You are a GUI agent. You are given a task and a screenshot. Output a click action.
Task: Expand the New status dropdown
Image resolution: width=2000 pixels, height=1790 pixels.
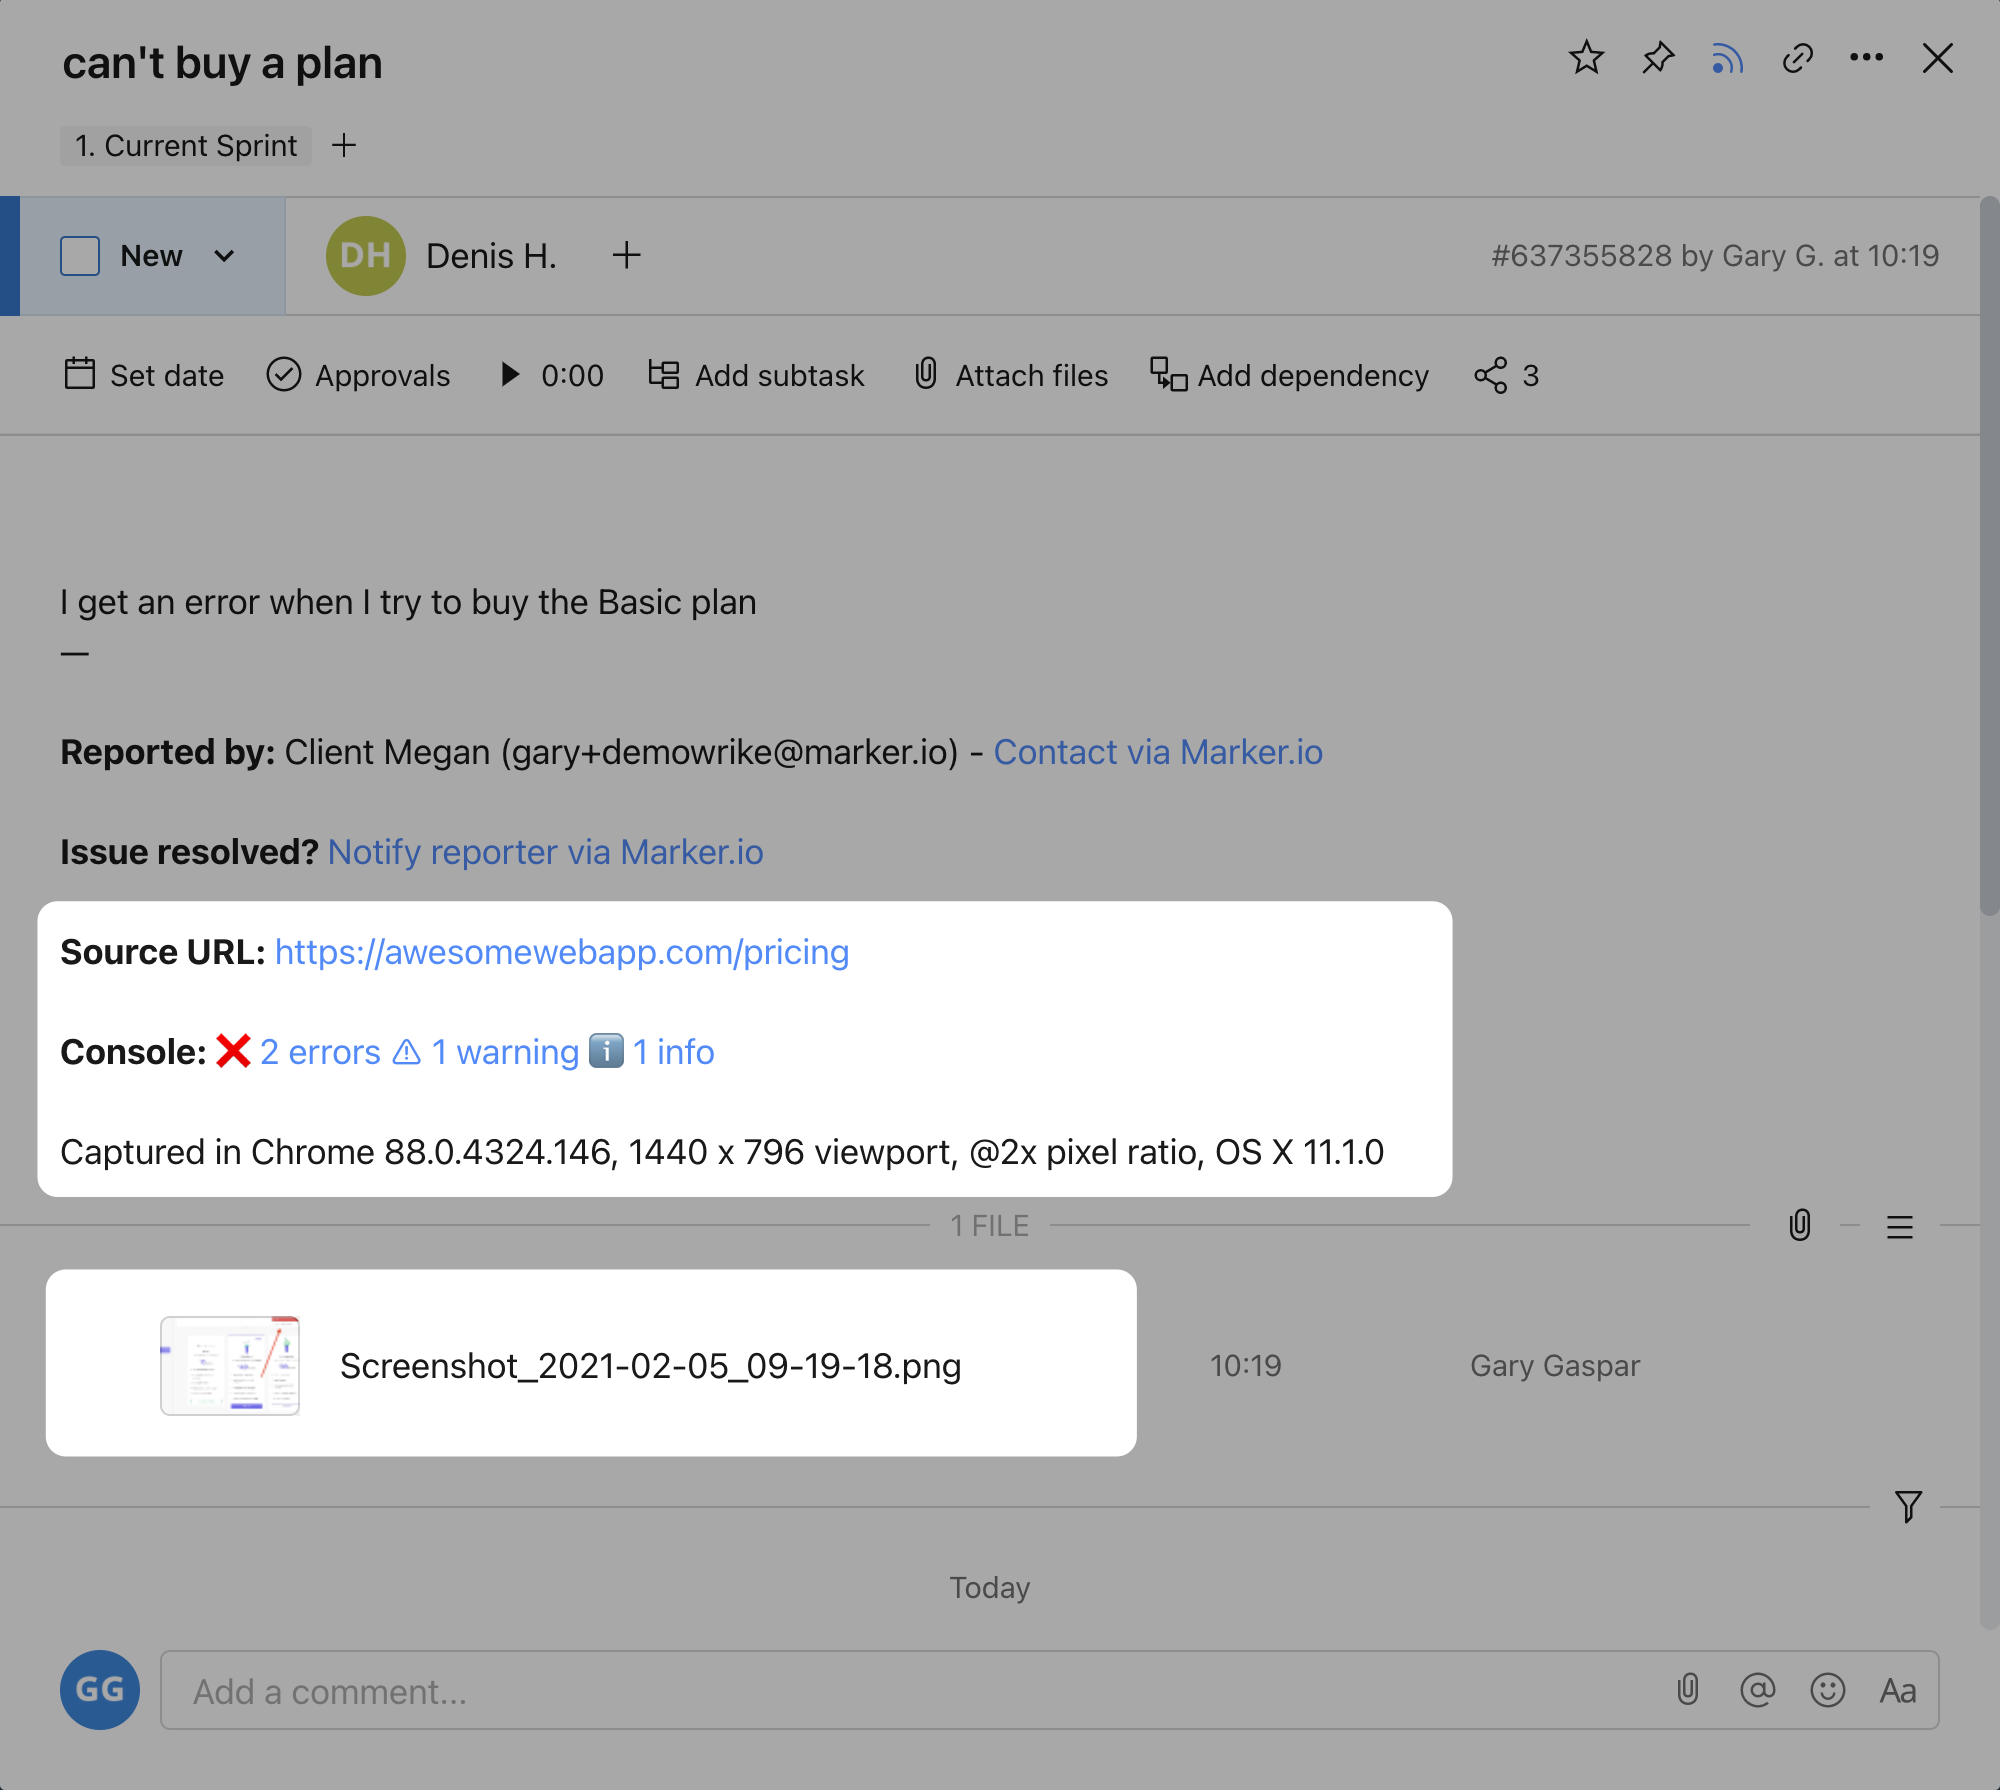pyautogui.click(x=224, y=256)
